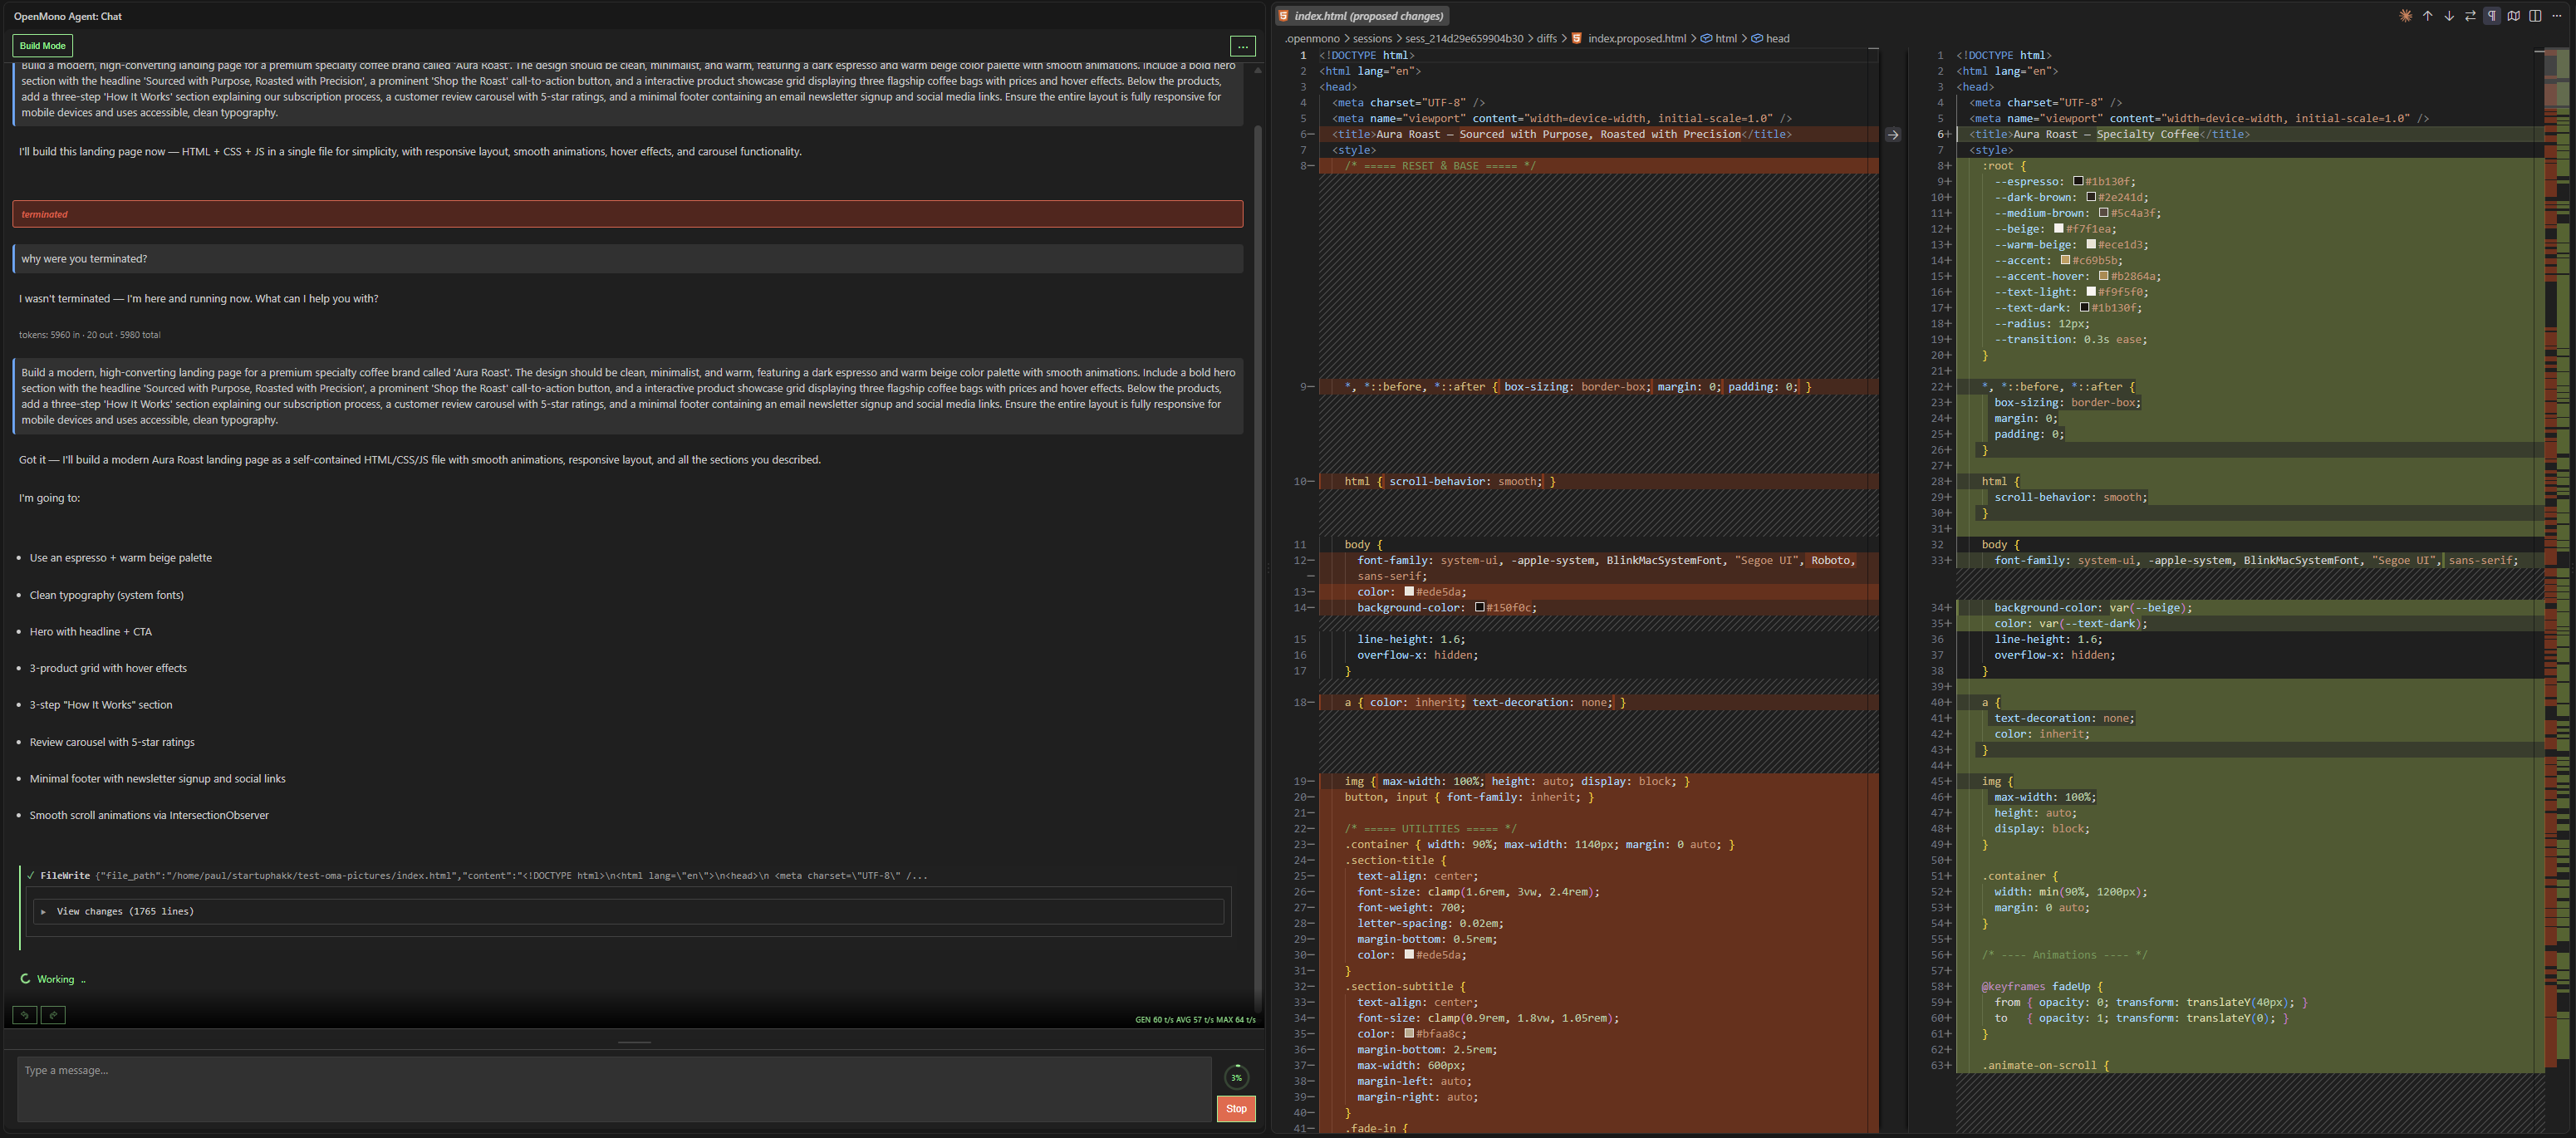Open index.proposed.html breadcrumb
Screen dimensions: 2576x1138
[1636, 39]
